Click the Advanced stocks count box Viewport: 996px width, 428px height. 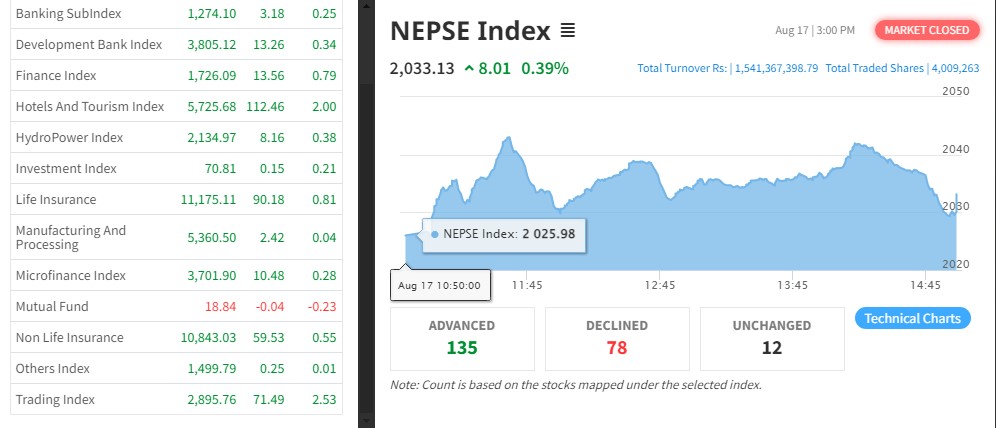(x=462, y=338)
